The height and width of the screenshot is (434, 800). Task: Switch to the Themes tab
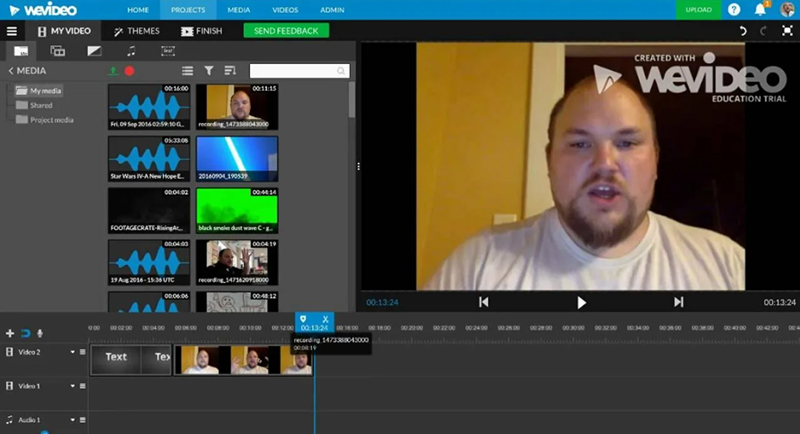point(137,31)
